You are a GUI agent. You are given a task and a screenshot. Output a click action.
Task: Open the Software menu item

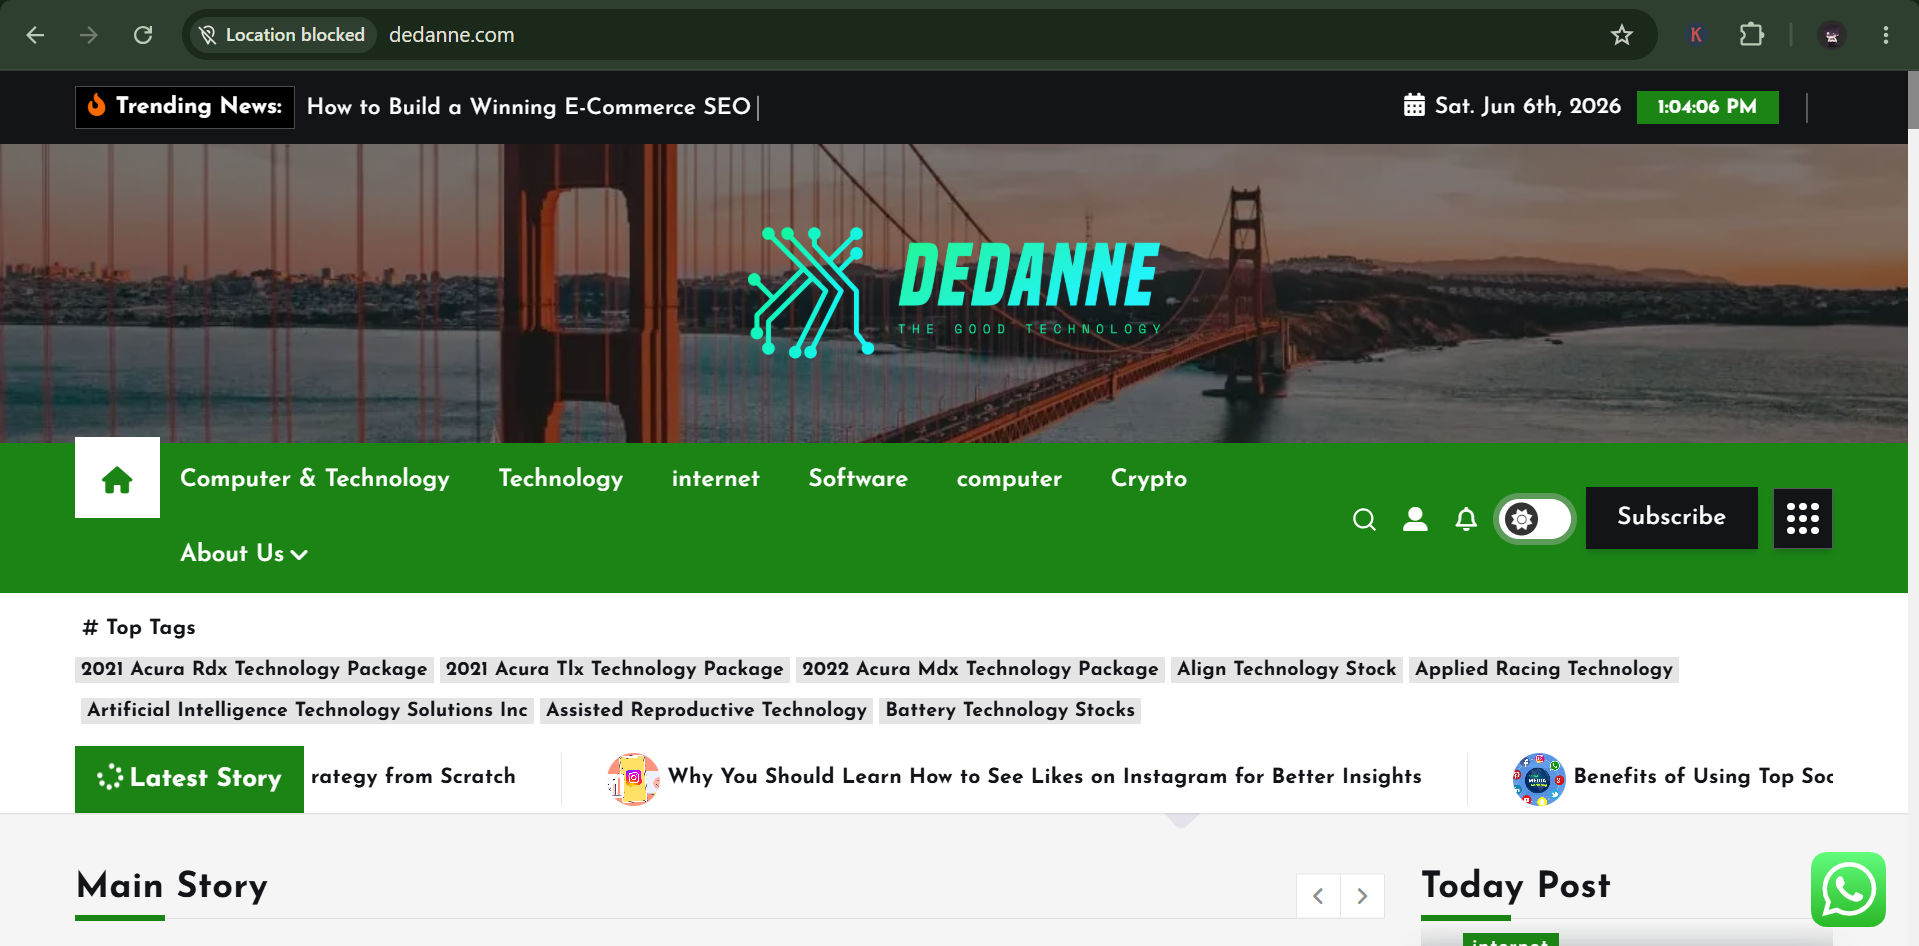coord(858,478)
